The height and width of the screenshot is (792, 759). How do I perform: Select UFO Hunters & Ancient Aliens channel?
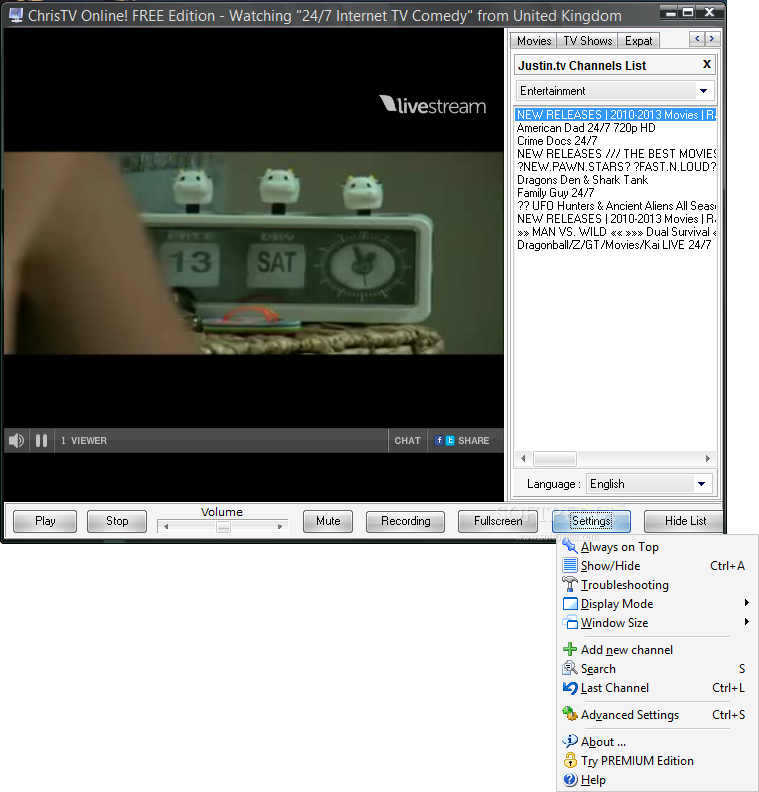(616, 206)
